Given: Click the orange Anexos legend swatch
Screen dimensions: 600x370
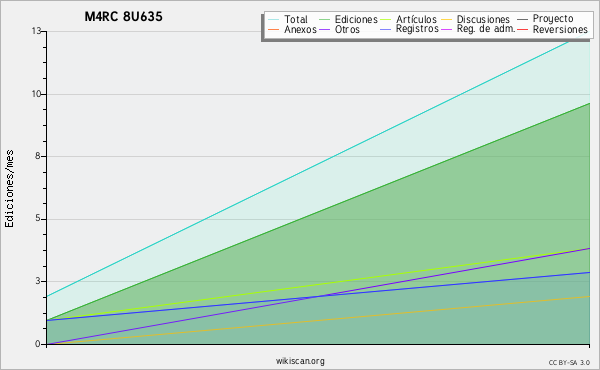Looking at the screenshot, I should pos(274,29).
